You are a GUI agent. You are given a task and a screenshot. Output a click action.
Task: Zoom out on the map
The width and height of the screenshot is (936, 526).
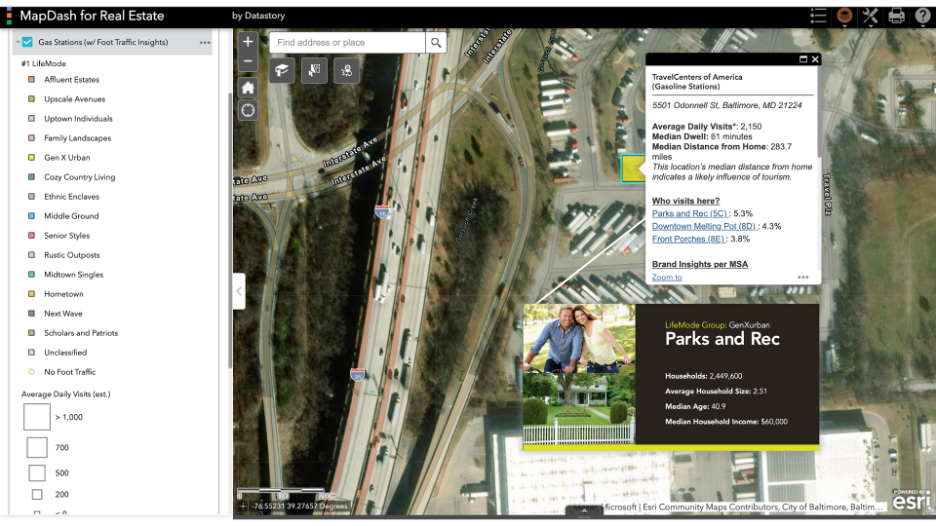(x=248, y=61)
